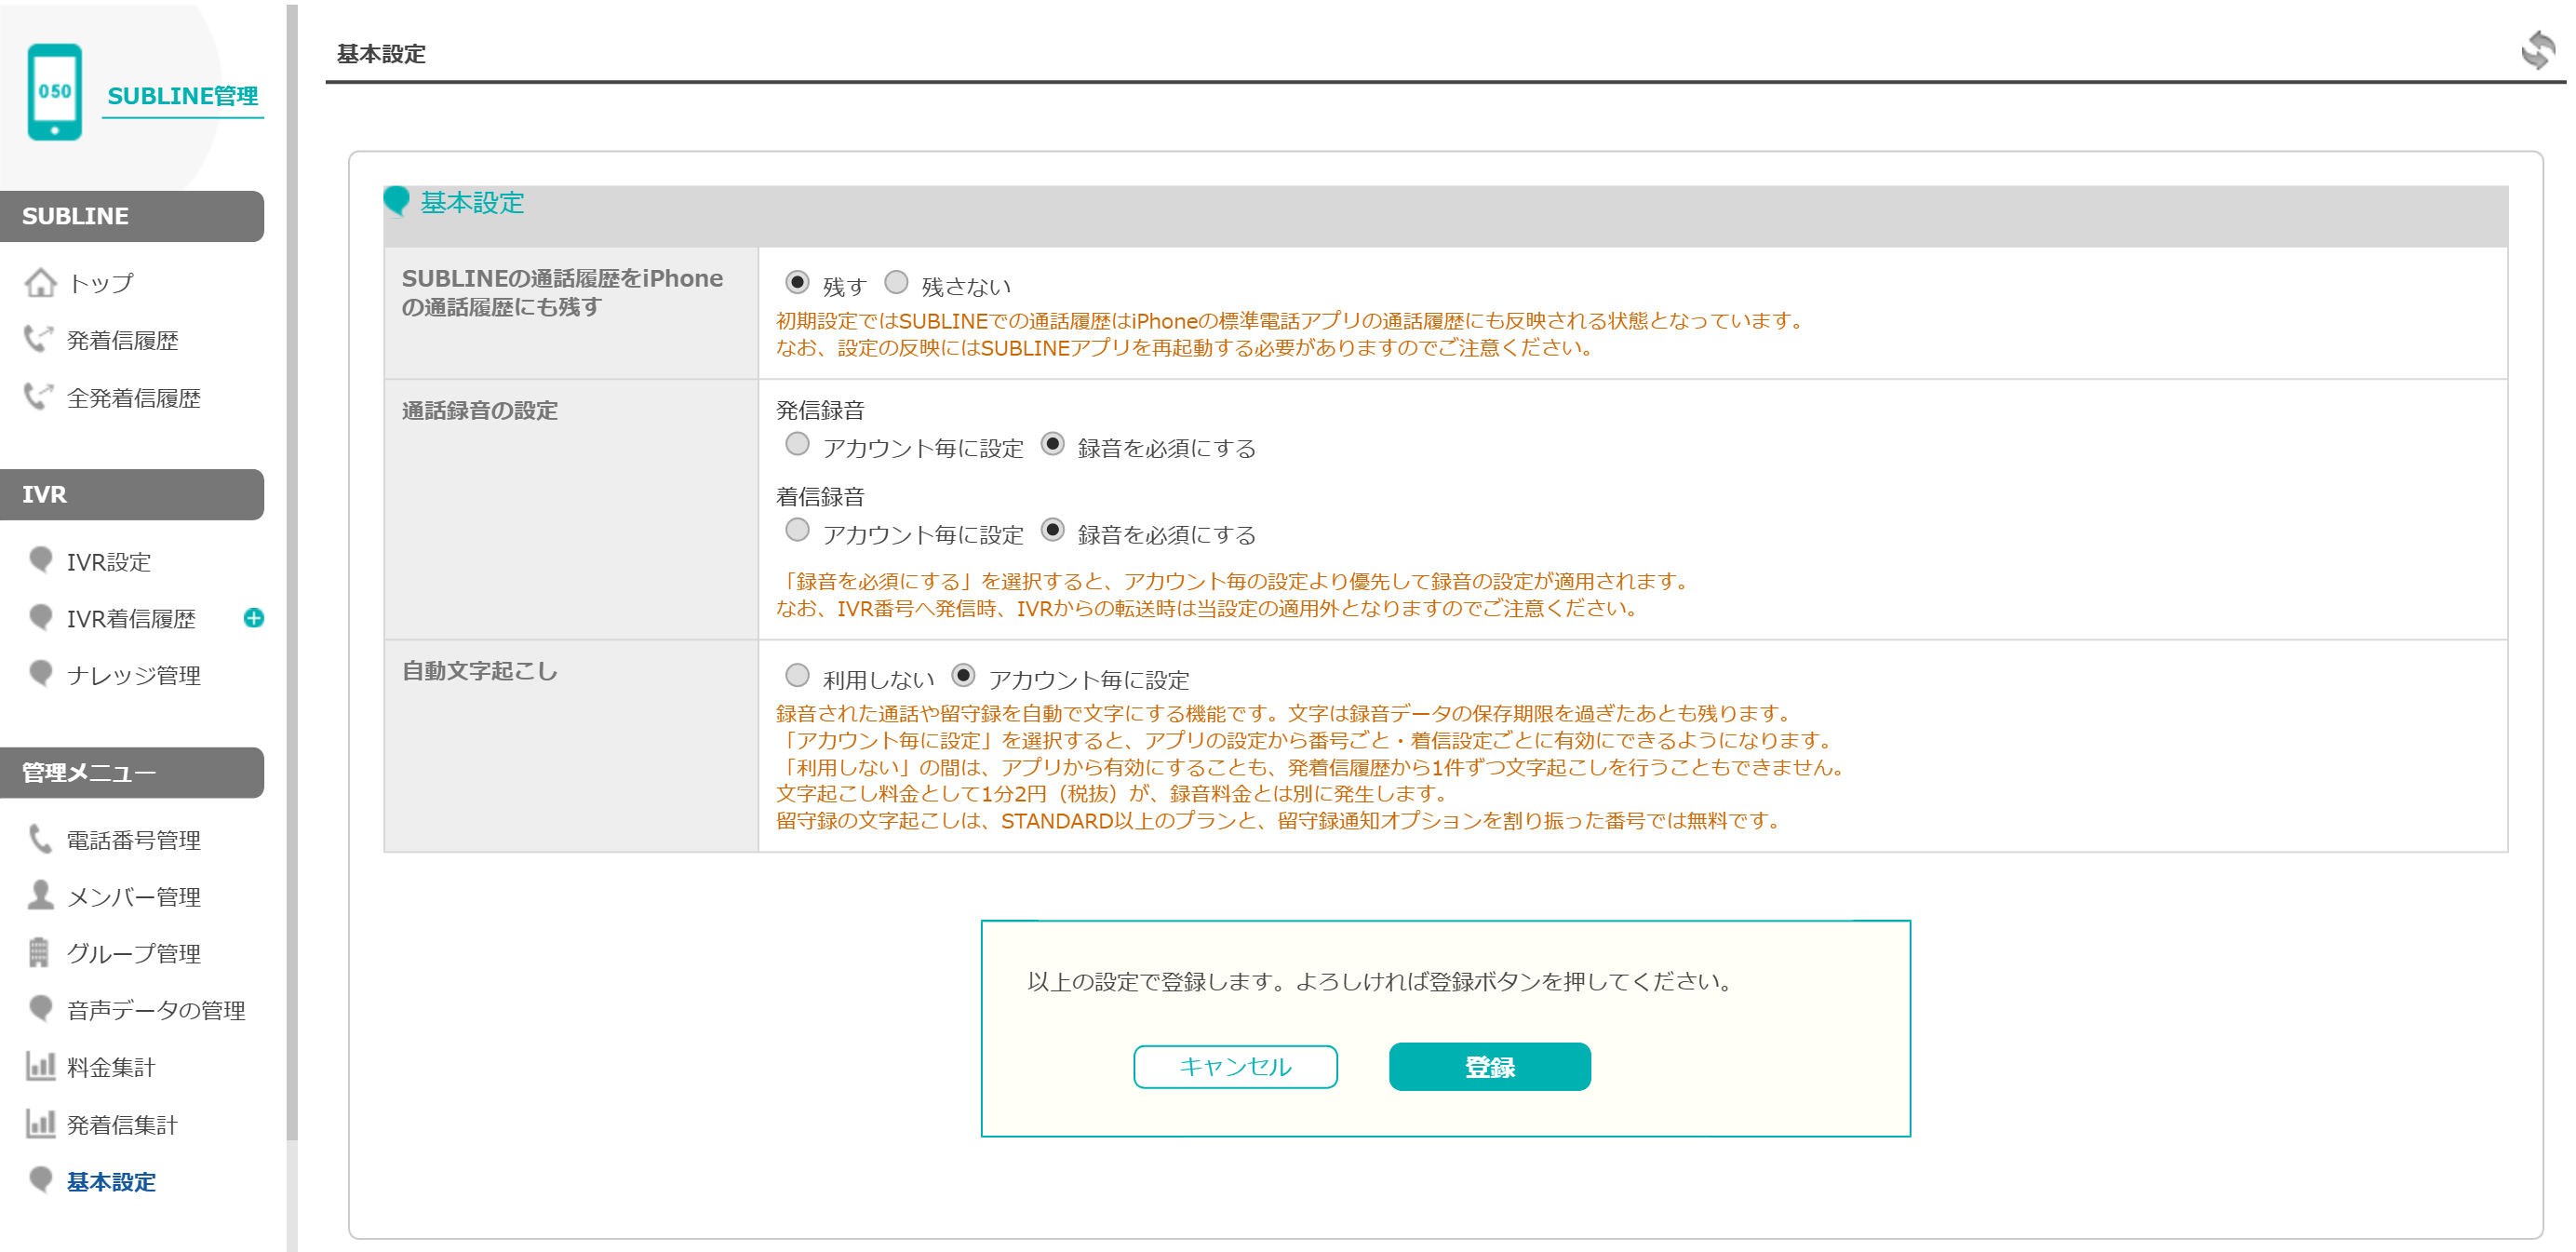Screen dimensions: 2576x1252
Task: Open ナレッジ管理 menu item
Action: [x=133, y=676]
